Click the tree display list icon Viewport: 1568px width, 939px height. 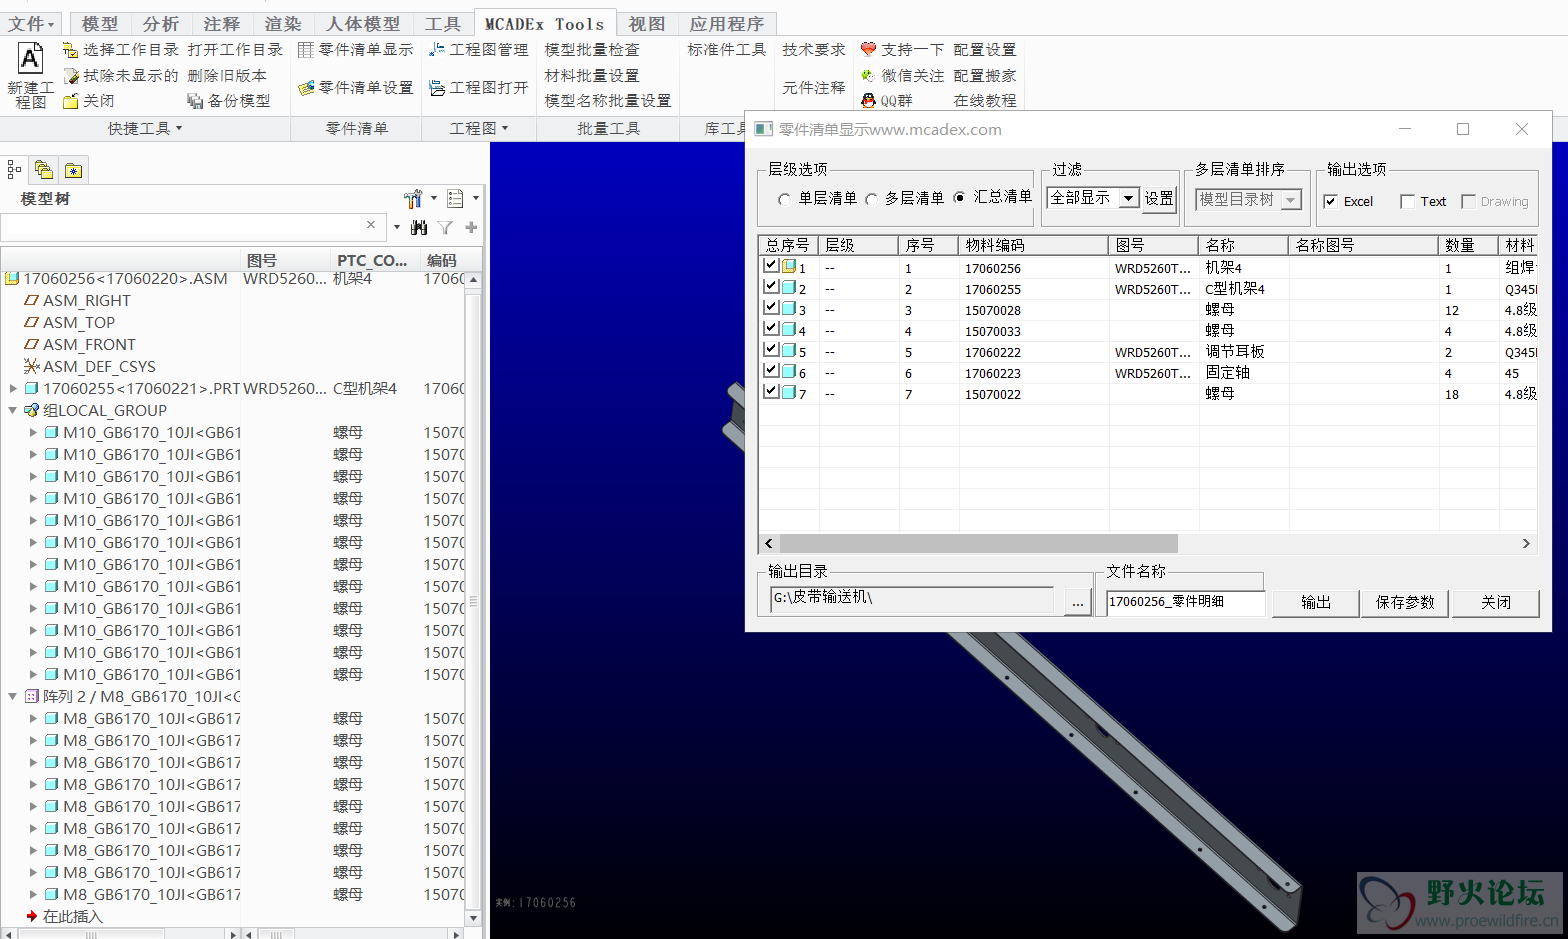pyautogui.click(x=456, y=199)
